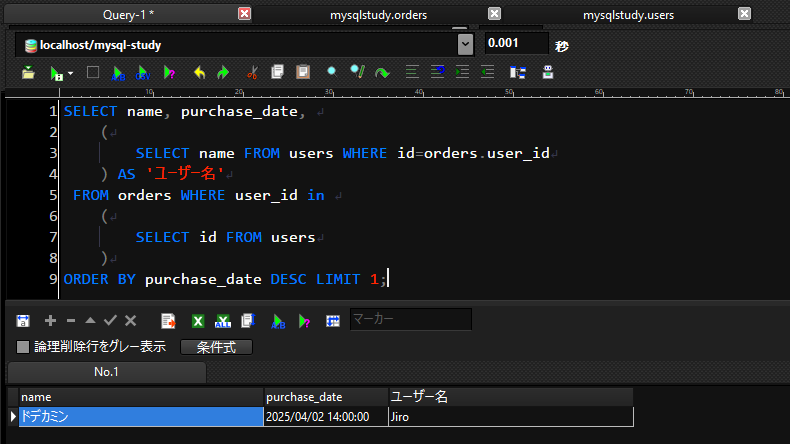Viewport: 790px width, 444px height.
Task: Click the line number 5 in gutter
Action: [53, 195]
